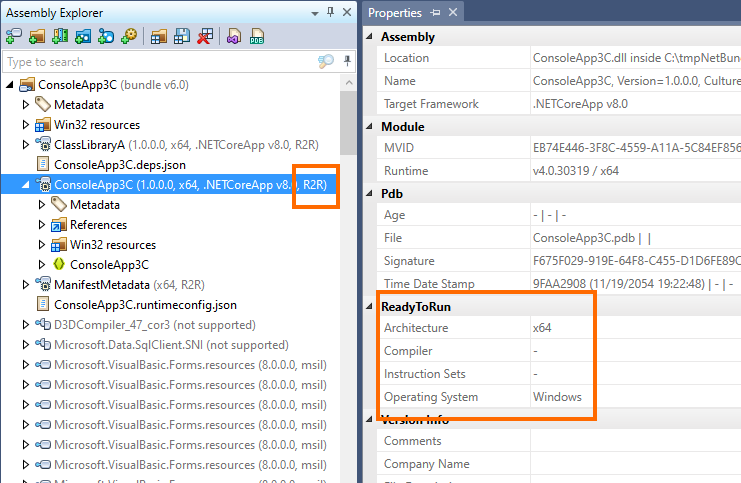Click the ClassLibraryA assembly chip icon

[43, 145]
